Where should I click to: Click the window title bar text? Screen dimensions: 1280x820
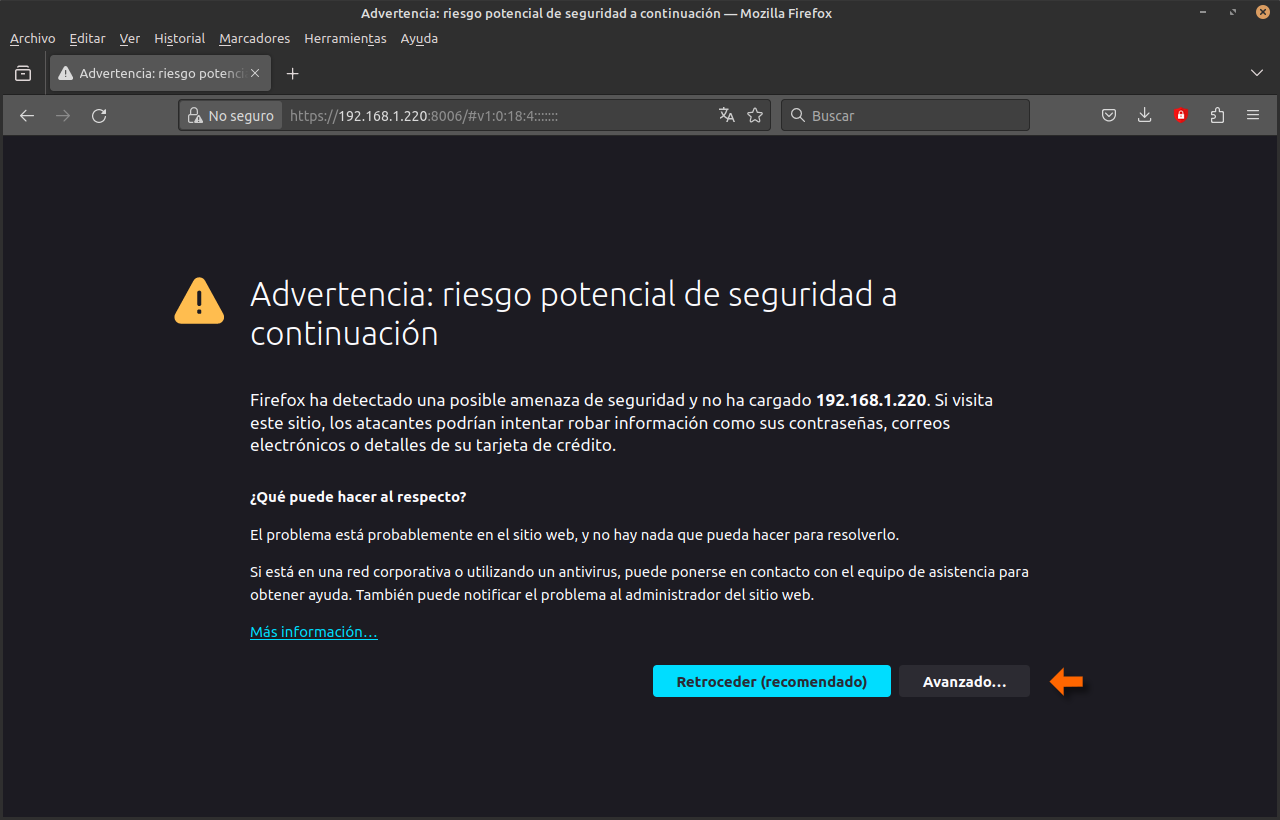coord(596,14)
